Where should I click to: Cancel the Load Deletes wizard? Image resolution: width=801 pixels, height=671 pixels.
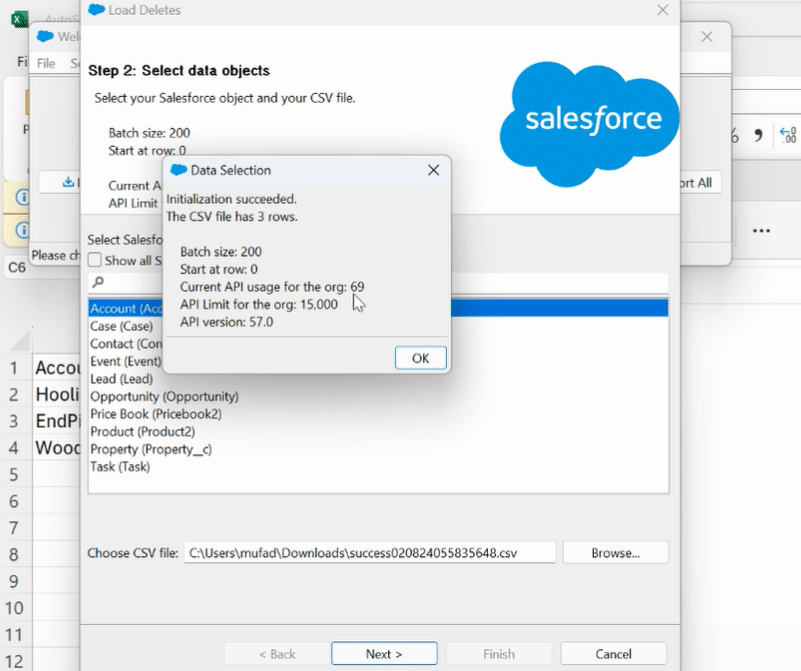click(613, 654)
